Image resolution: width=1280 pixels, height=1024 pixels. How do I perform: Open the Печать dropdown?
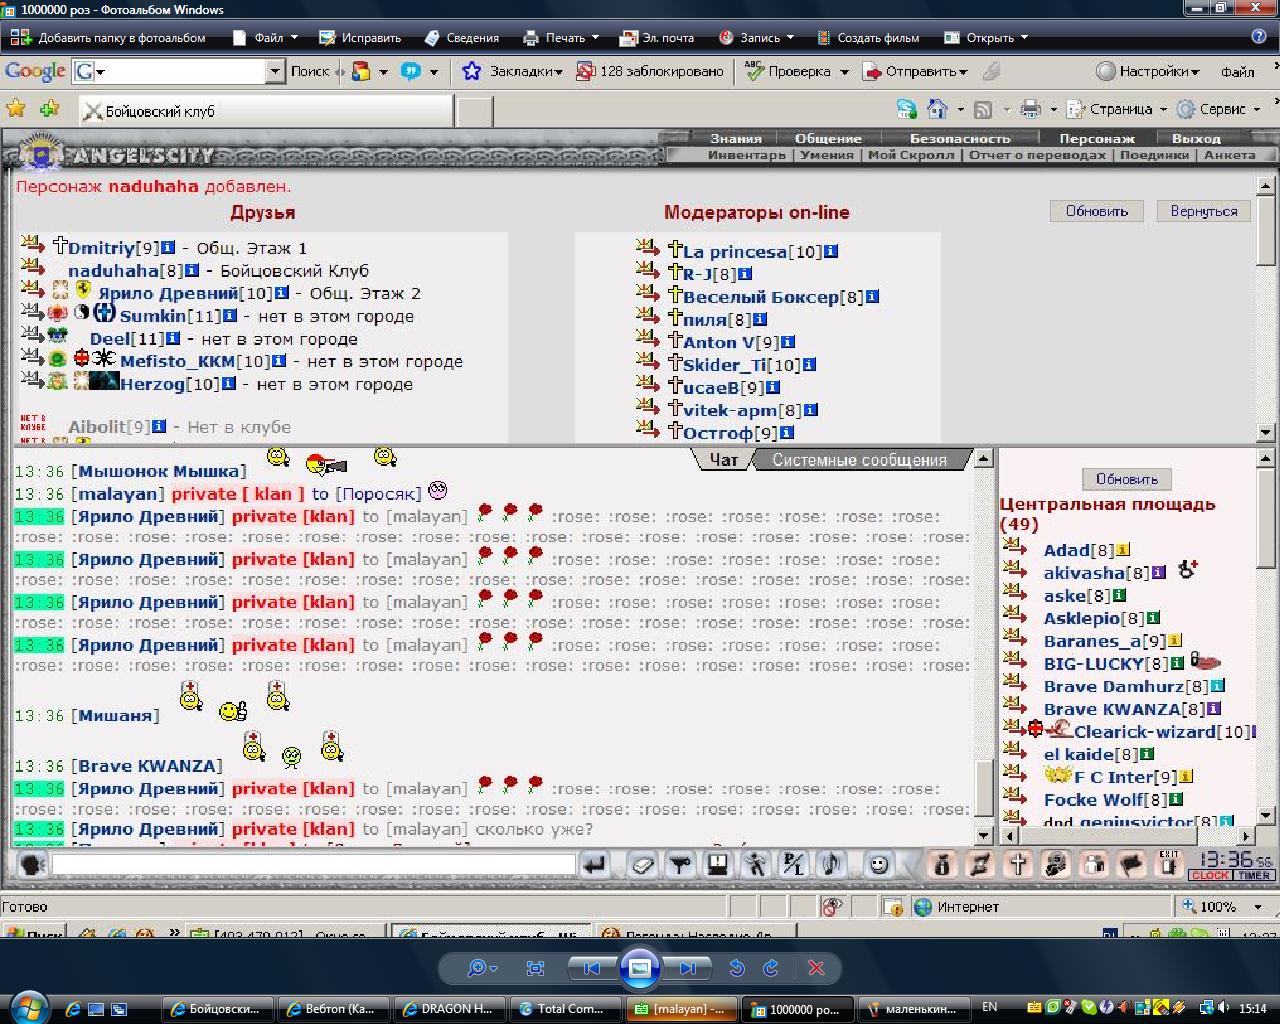tap(561, 38)
